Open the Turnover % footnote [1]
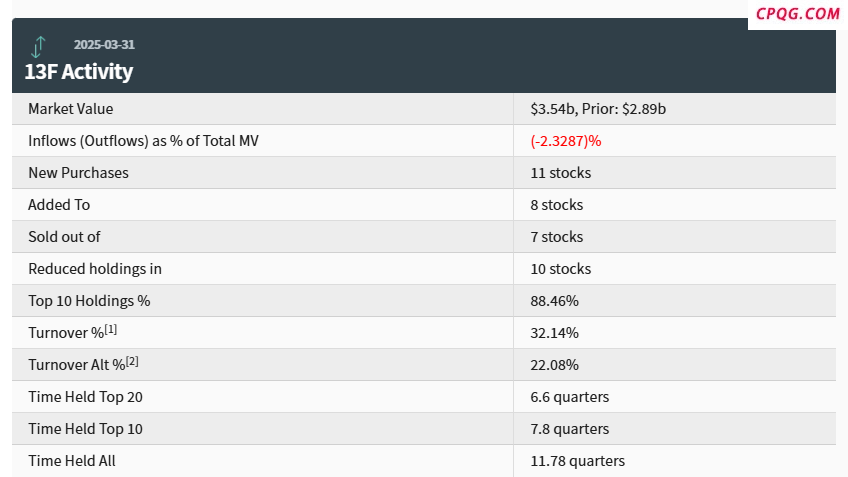 pos(111,329)
